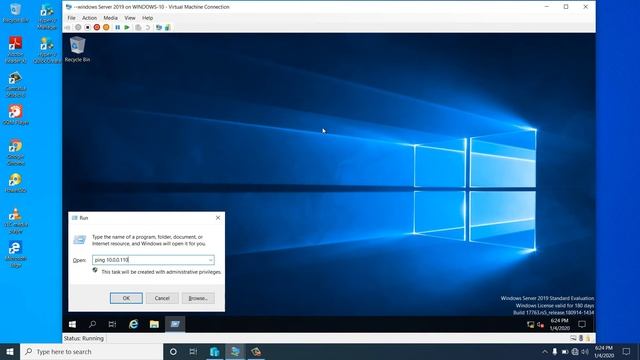This screenshot has height=360, width=640.
Task: Open the host clock showing 6:24 PM
Action: [x=604, y=351]
